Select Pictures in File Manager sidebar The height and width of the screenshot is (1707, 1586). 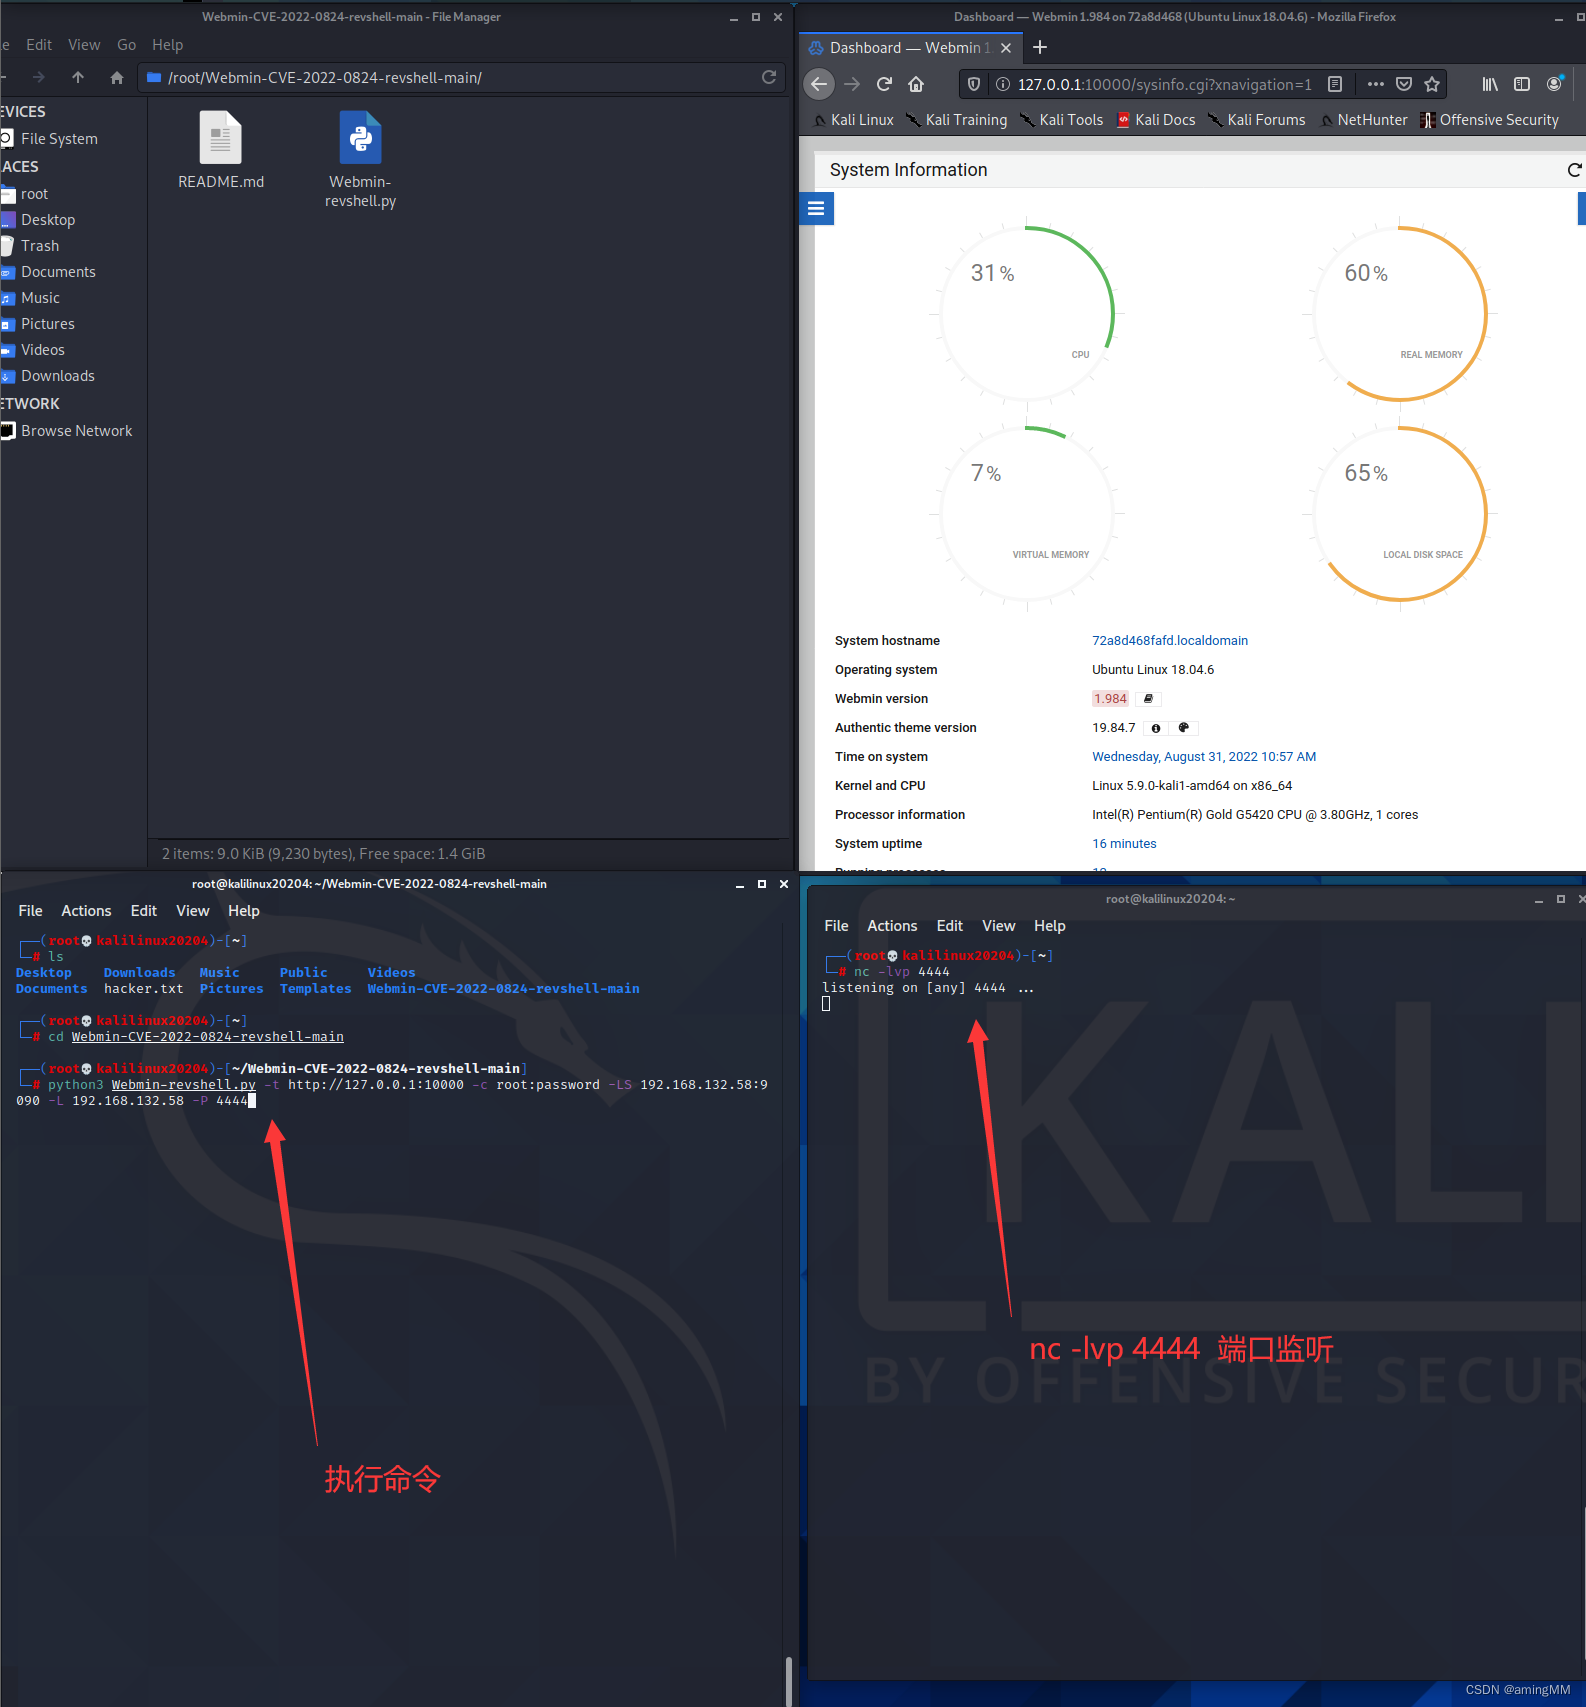tap(48, 324)
